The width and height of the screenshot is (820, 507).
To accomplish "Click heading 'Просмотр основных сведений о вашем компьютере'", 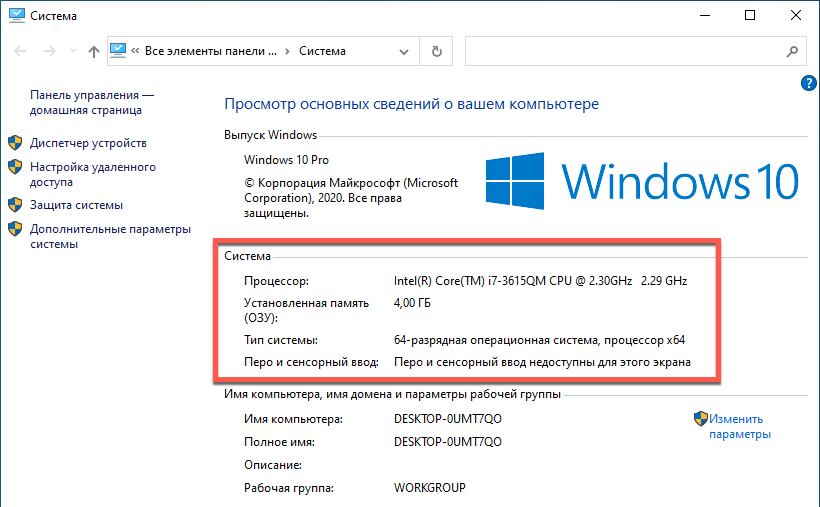I will pyautogui.click(x=412, y=104).
